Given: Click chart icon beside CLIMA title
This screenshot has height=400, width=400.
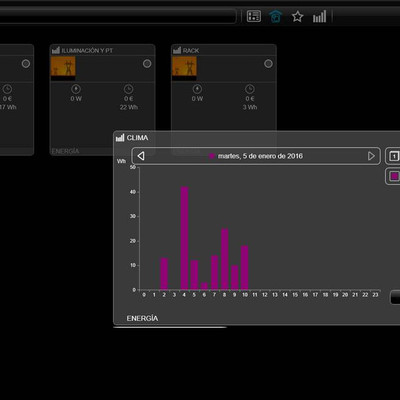Looking at the screenshot, I should (x=120, y=138).
